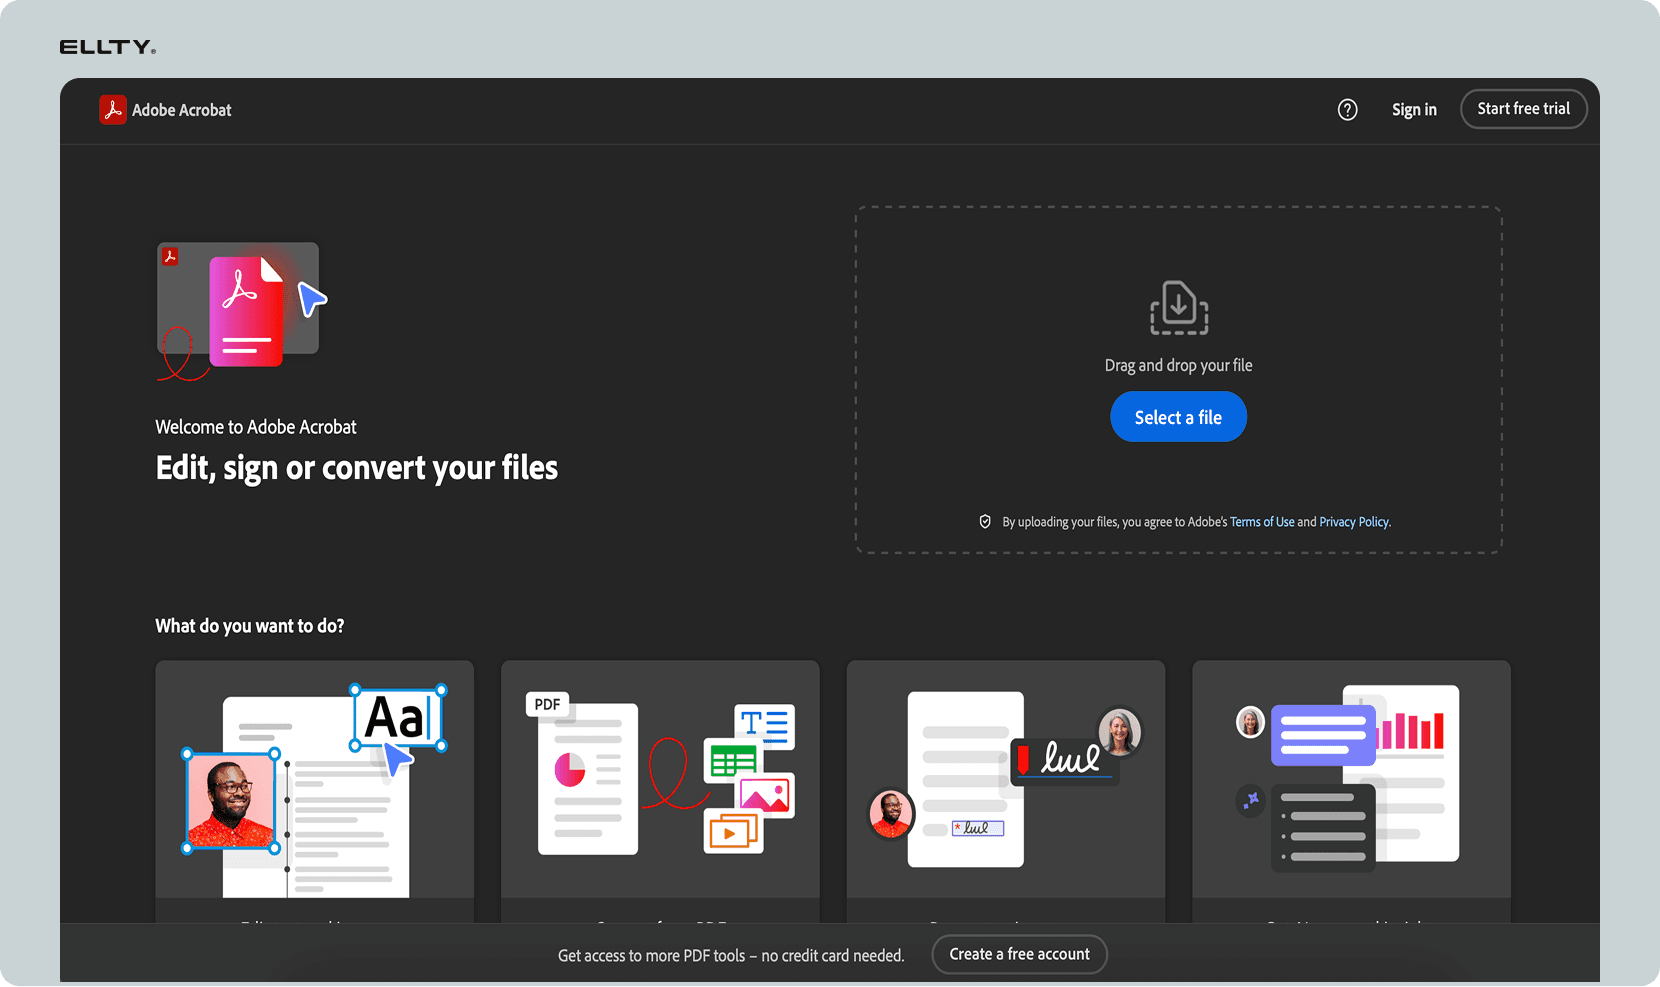Click 'Welcome to Adobe Acrobat' text
This screenshot has width=1660, height=987.
click(256, 427)
